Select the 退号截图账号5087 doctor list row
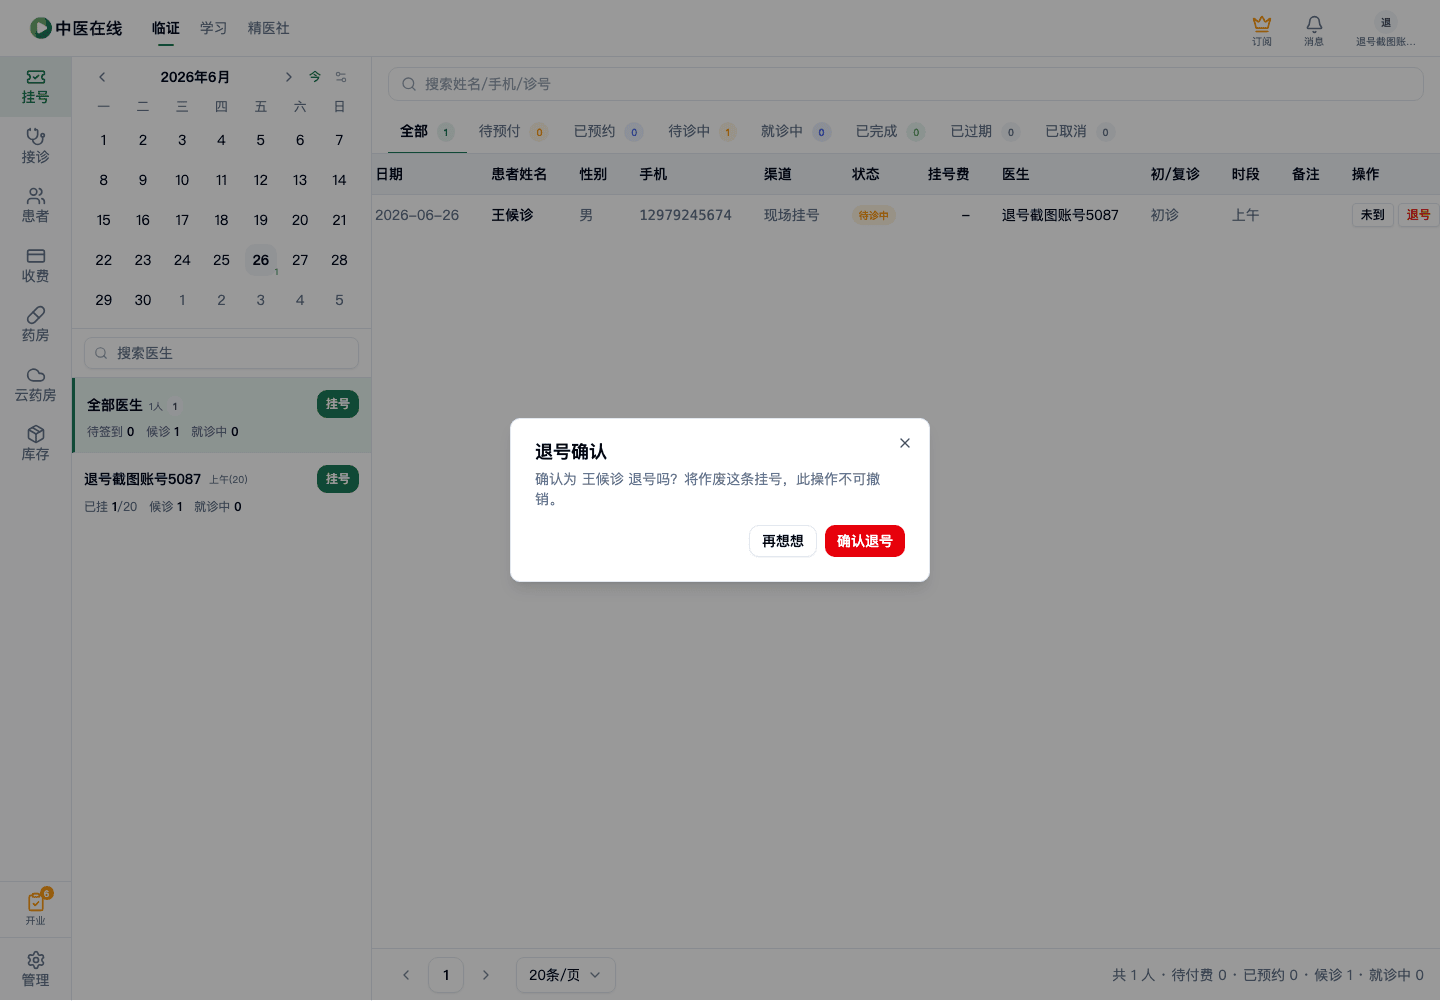 [222, 491]
